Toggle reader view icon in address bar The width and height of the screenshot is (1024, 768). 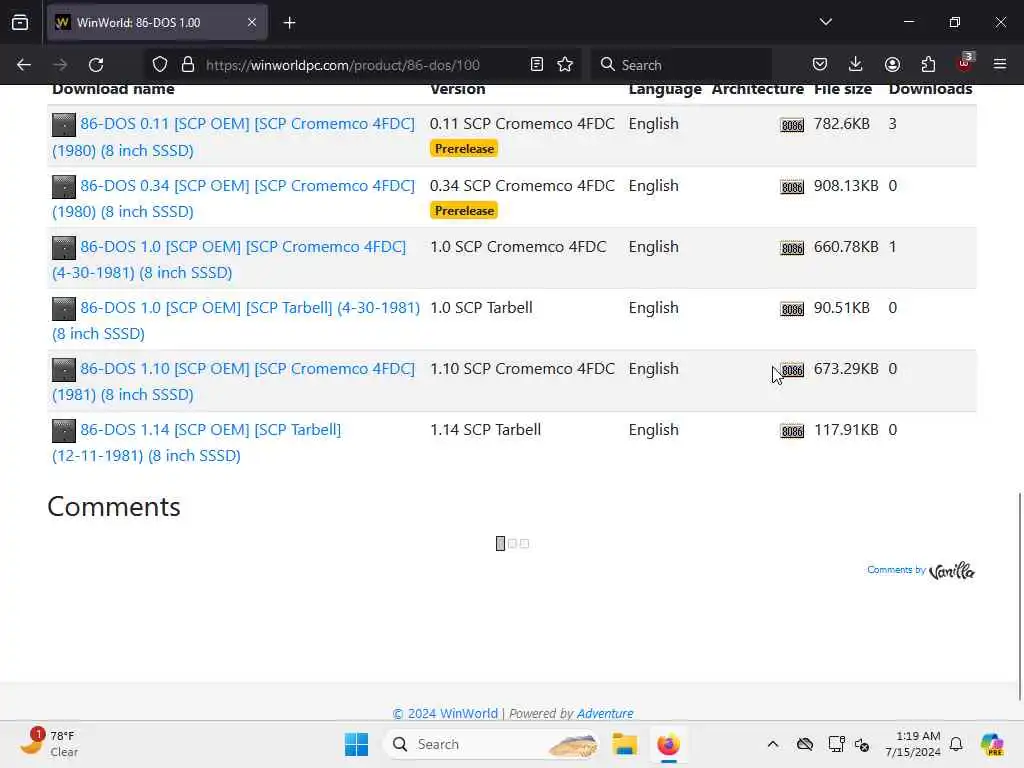(x=537, y=65)
